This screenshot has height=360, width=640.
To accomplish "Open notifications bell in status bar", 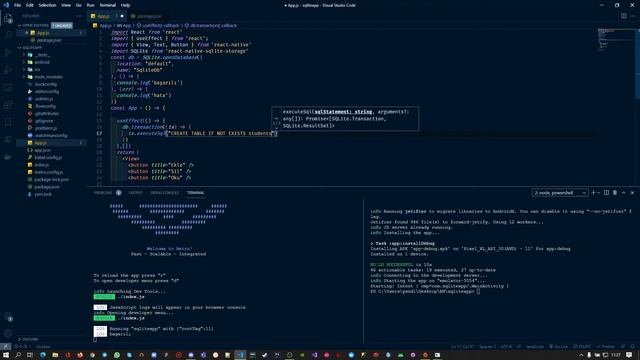I will [632, 347].
